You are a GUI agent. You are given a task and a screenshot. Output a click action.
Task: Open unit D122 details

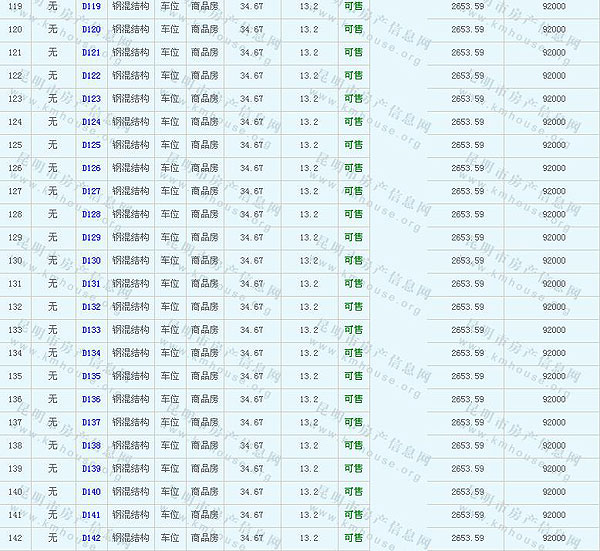pyautogui.click(x=91, y=75)
